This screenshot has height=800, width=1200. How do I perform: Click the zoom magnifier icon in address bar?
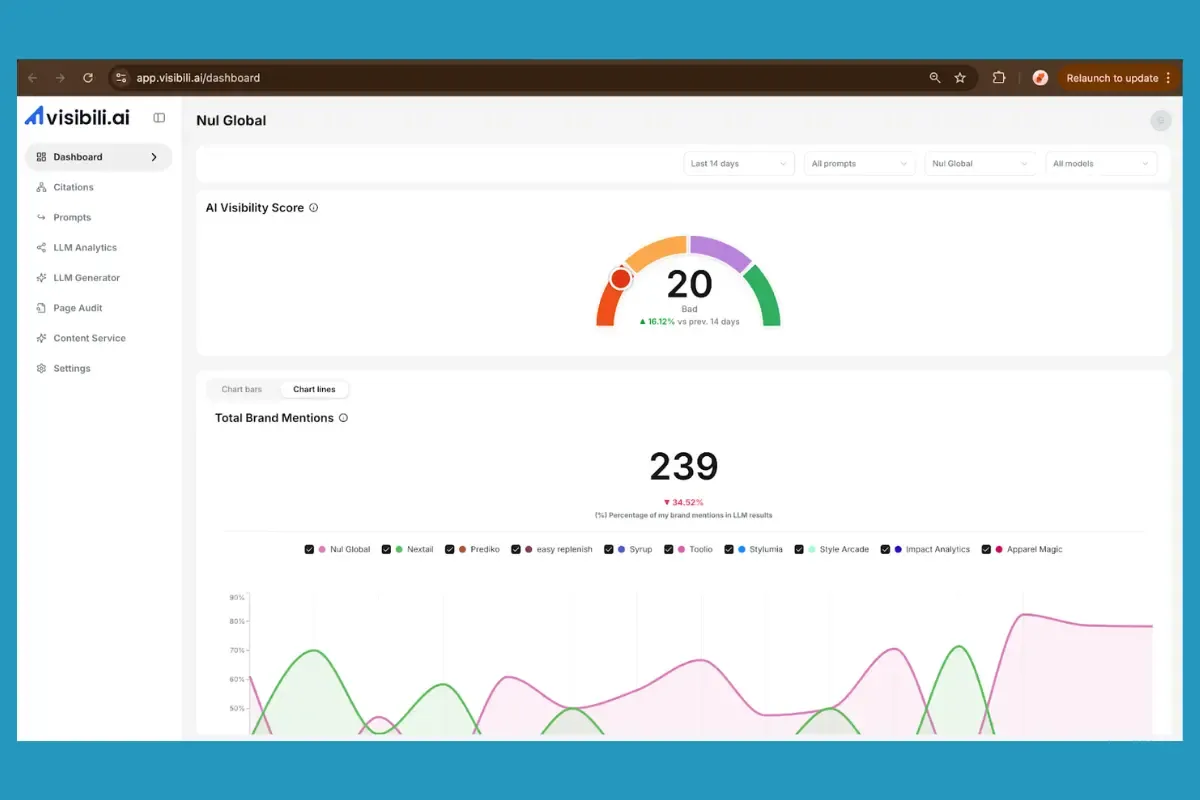coord(935,78)
